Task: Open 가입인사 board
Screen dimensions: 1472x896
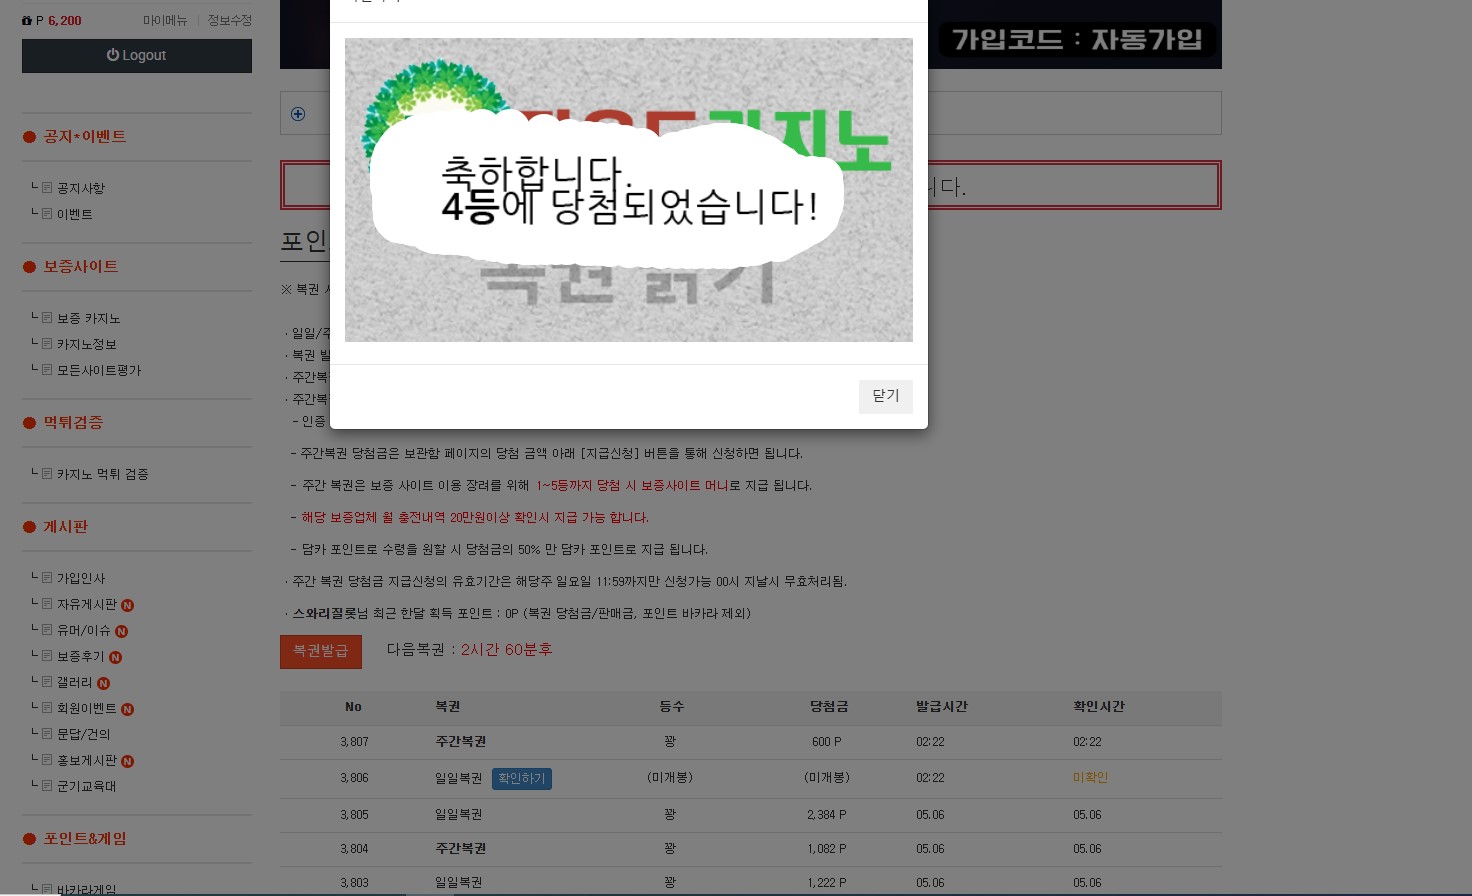Action: [x=81, y=578]
